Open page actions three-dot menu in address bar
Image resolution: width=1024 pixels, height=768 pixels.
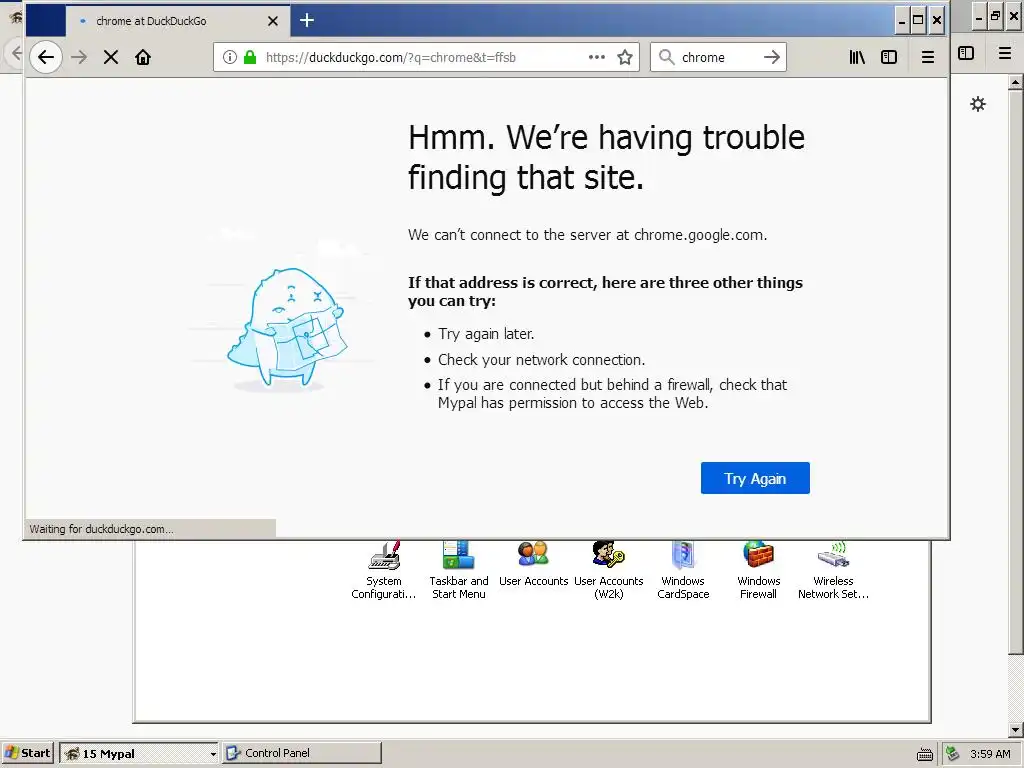coord(596,57)
